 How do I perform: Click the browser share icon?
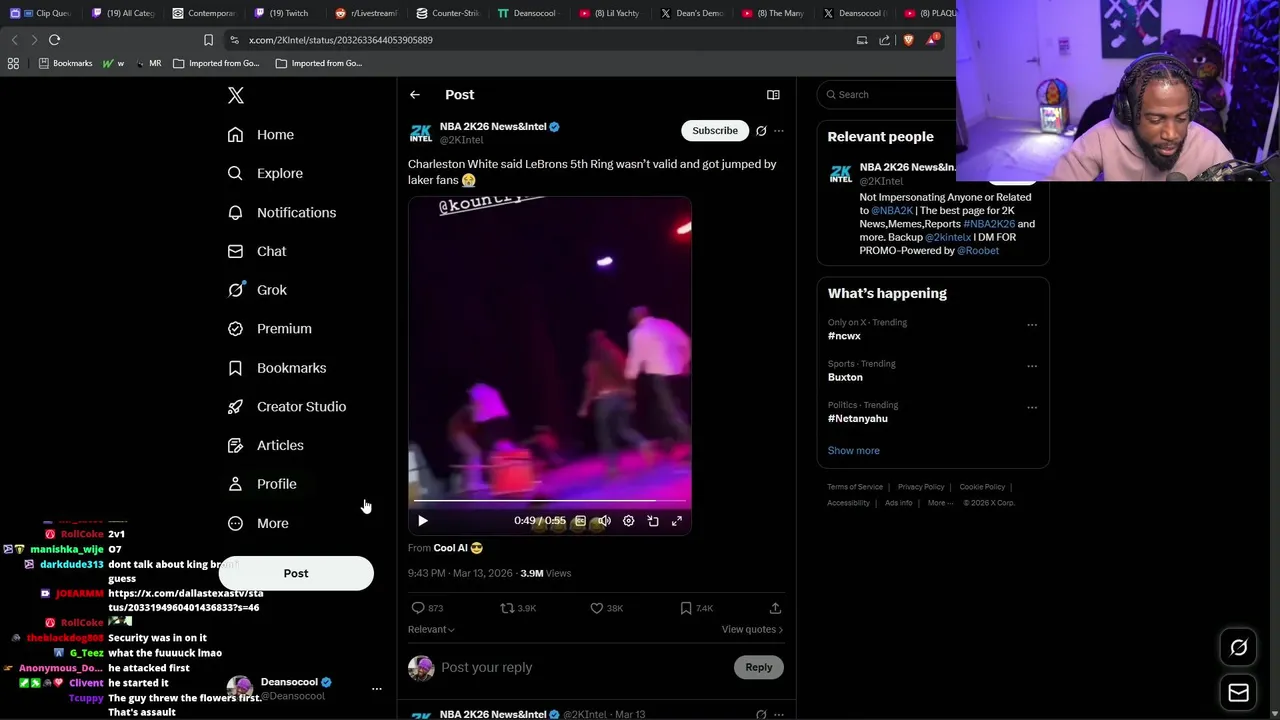[884, 40]
